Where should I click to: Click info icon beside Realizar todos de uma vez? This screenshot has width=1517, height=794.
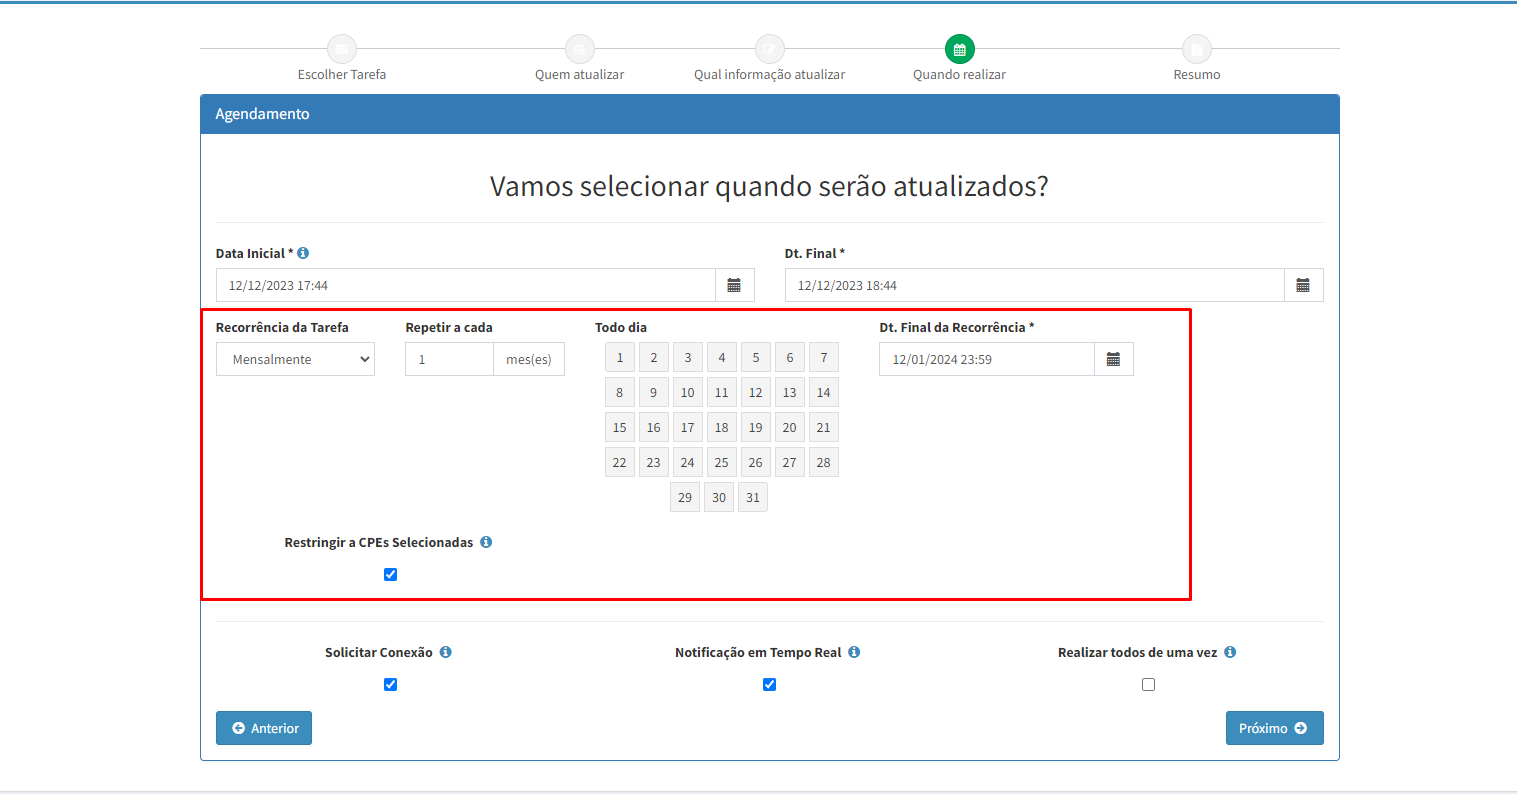pyautogui.click(x=1230, y=652)
